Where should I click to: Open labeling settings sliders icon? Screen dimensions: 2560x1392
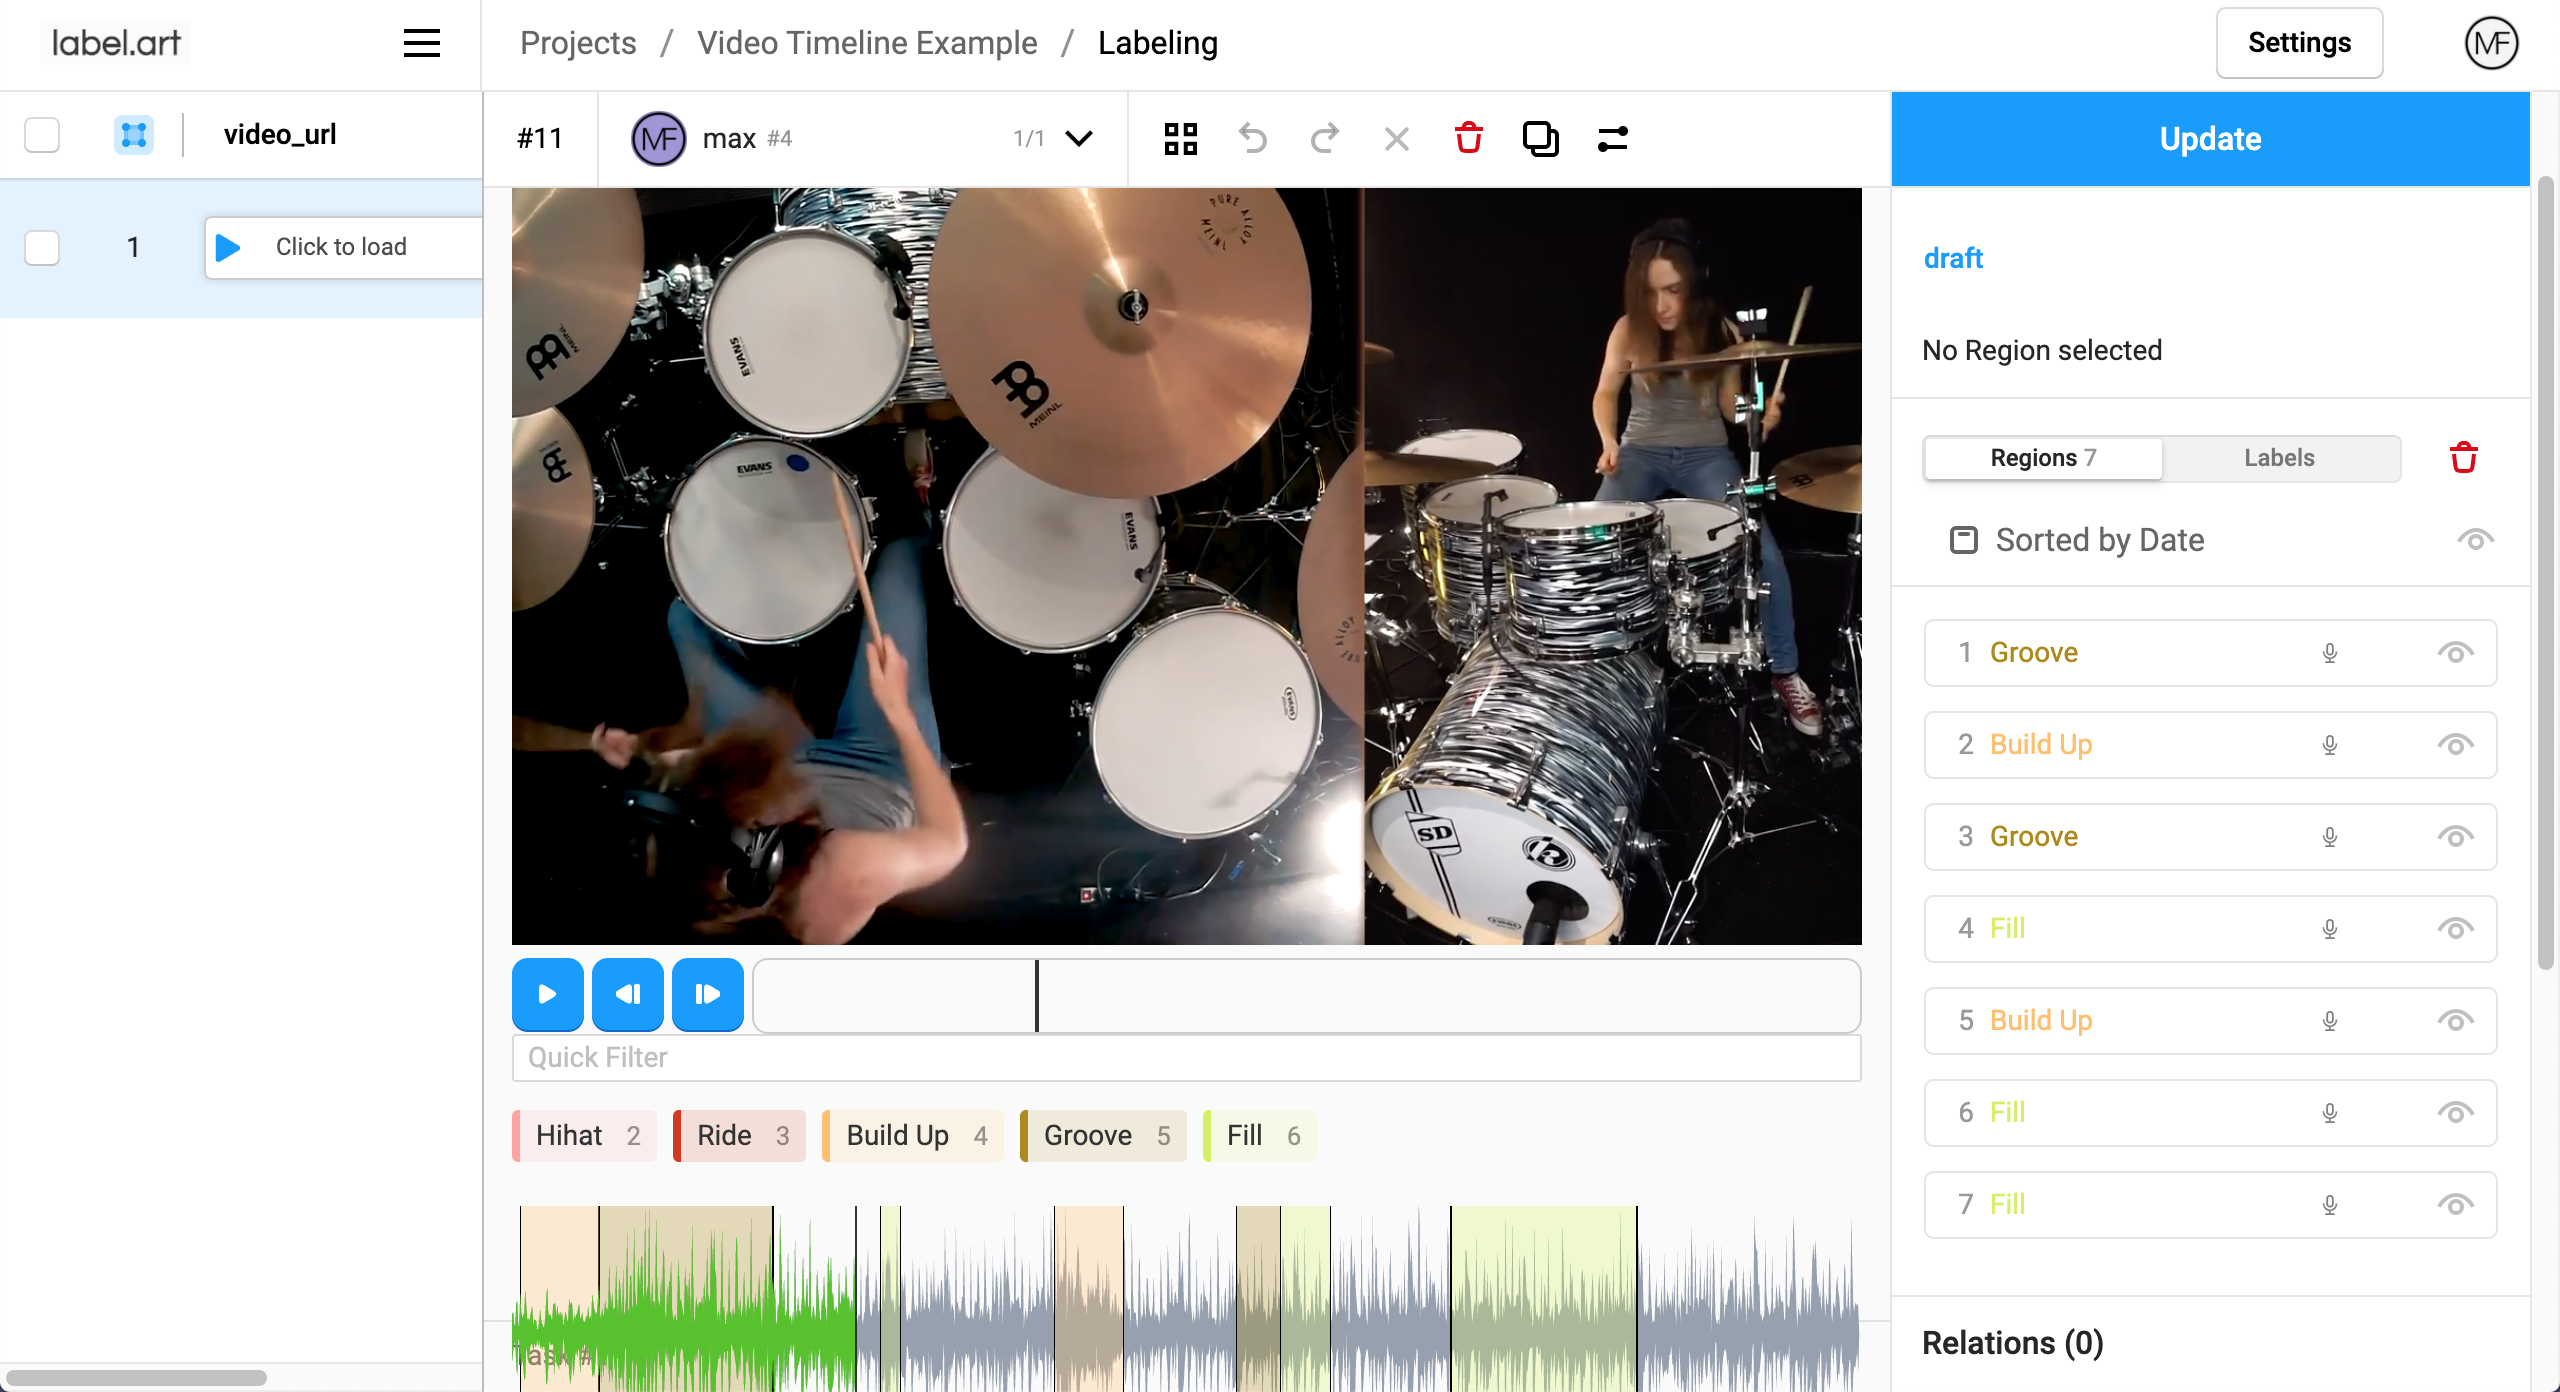click(x=1612, y=138)
